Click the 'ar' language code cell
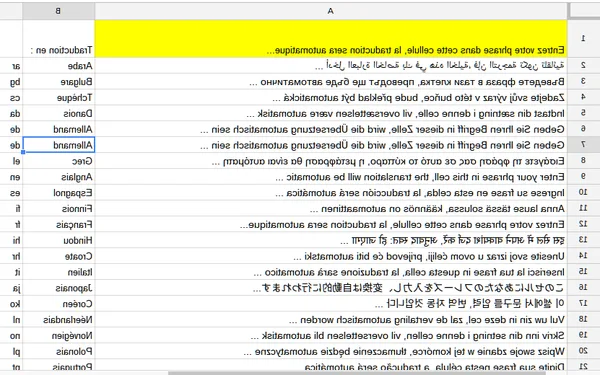The image size is (600, 375). [x=11, y=66]
